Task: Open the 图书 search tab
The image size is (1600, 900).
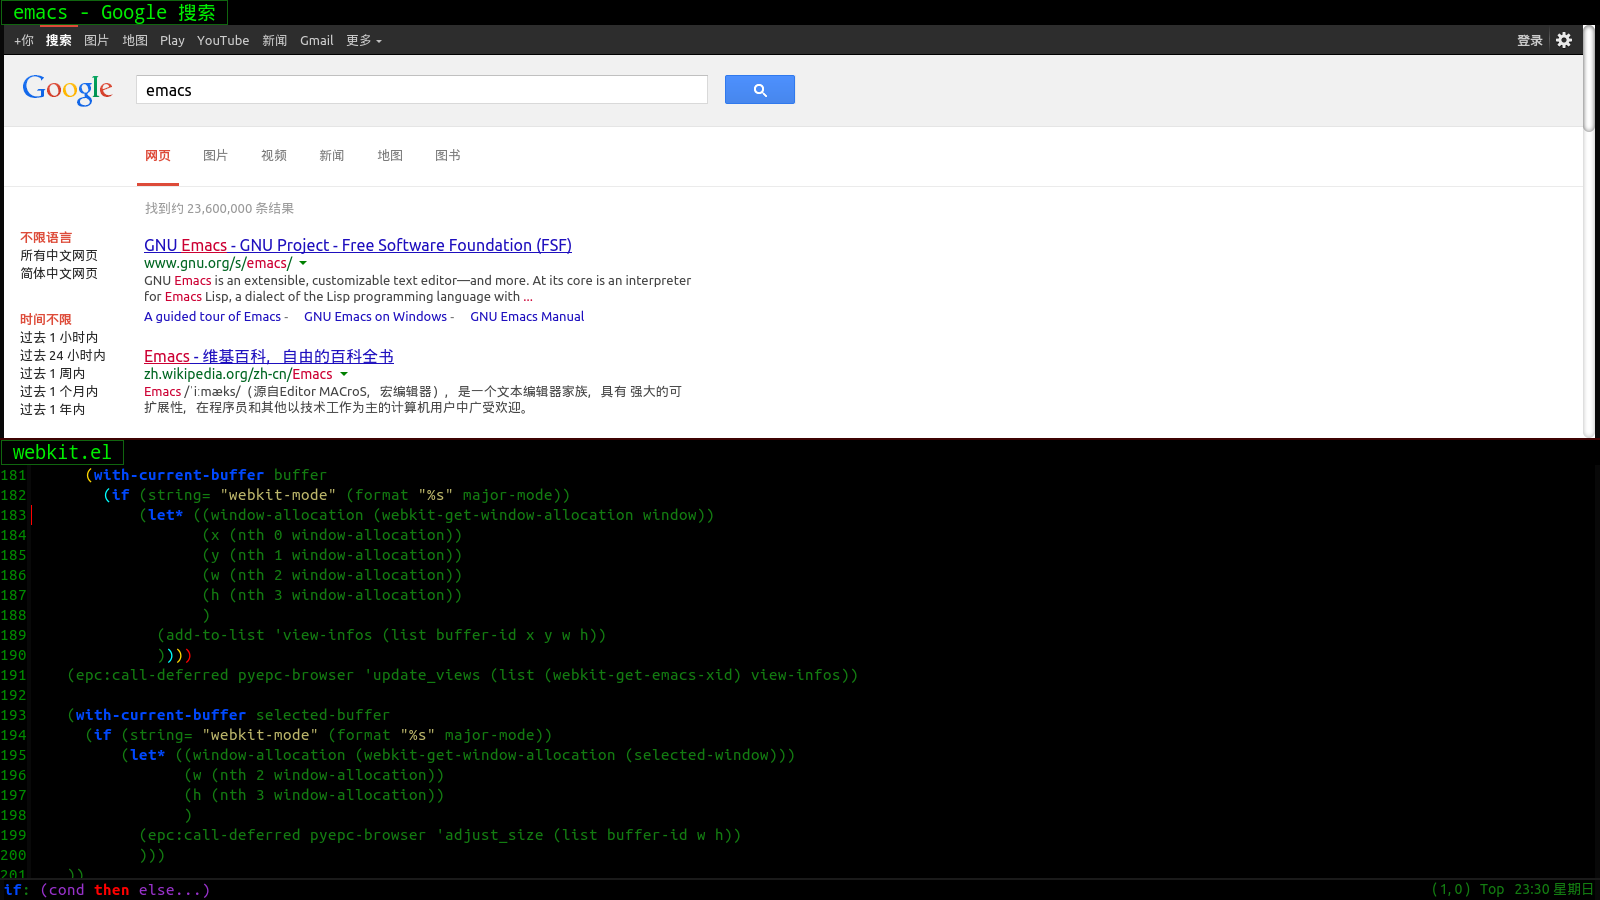Action: click(x=447, y=156)
